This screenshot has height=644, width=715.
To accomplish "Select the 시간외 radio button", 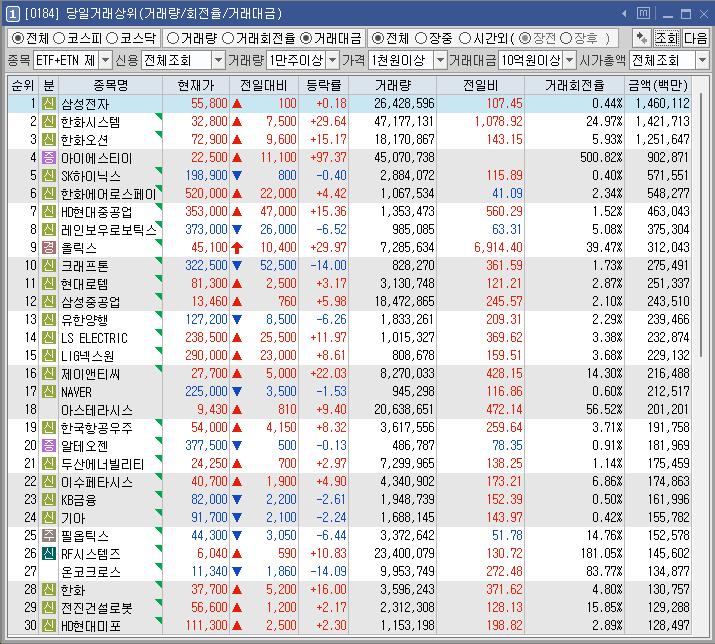I will point(465,38).
